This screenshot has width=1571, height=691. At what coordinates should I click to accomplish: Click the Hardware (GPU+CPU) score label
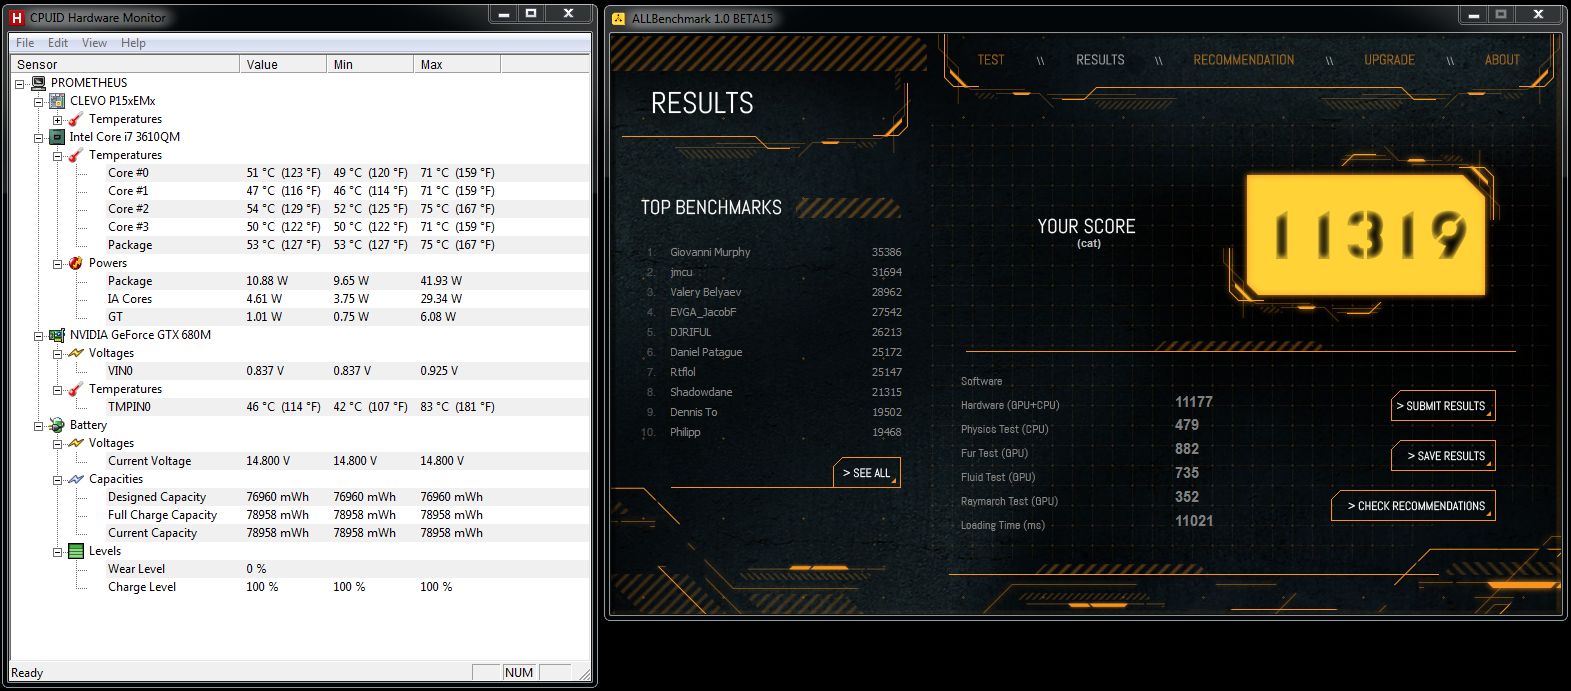(1010, 405)
